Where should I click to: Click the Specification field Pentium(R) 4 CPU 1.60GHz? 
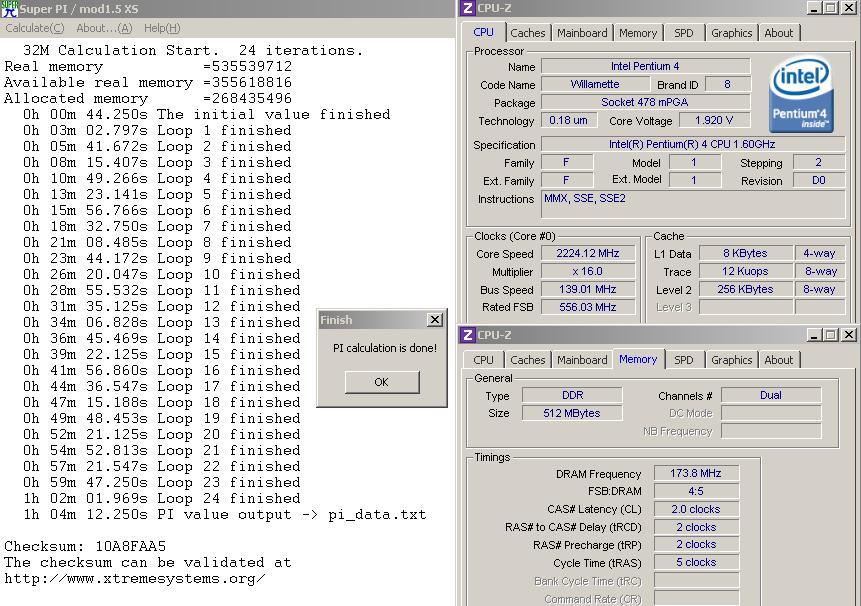click(692, 144)
